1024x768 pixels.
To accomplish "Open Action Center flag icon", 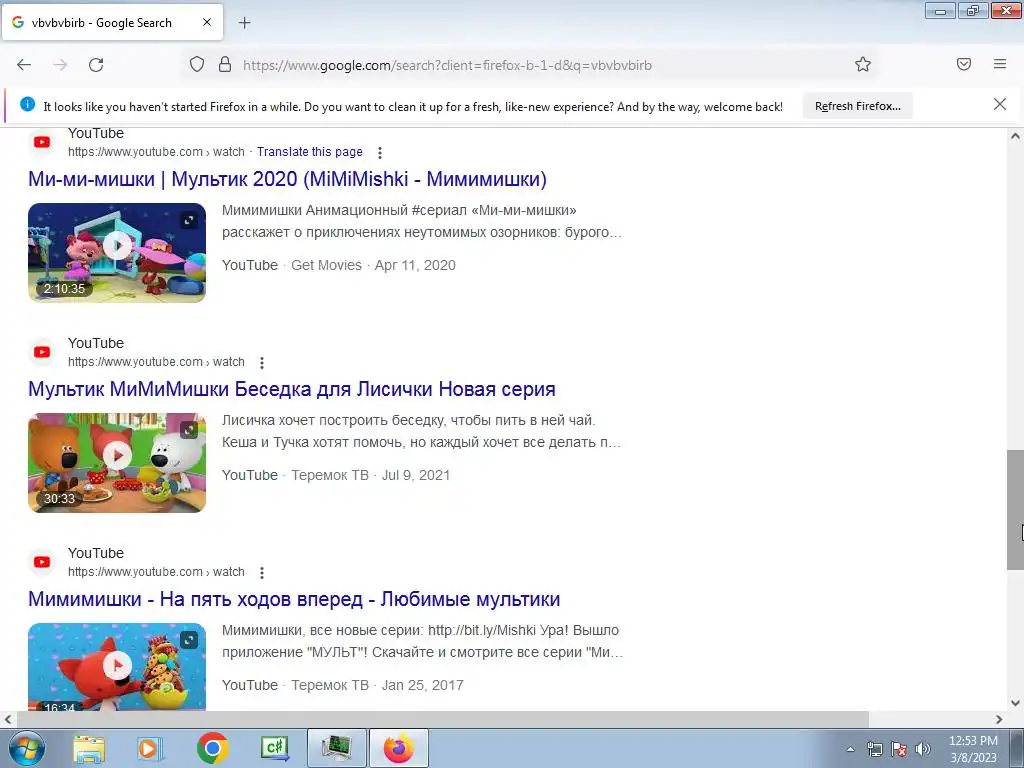I will [899, 749].
